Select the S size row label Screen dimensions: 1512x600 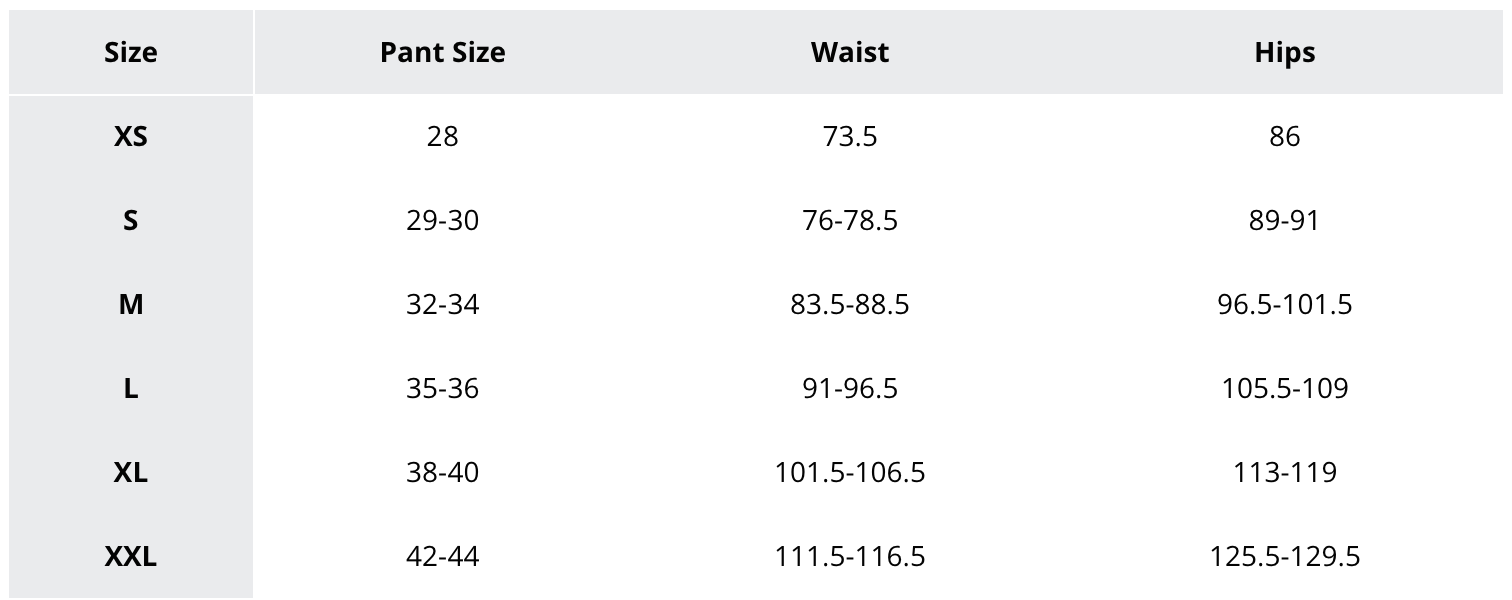[x=131, y=220]
